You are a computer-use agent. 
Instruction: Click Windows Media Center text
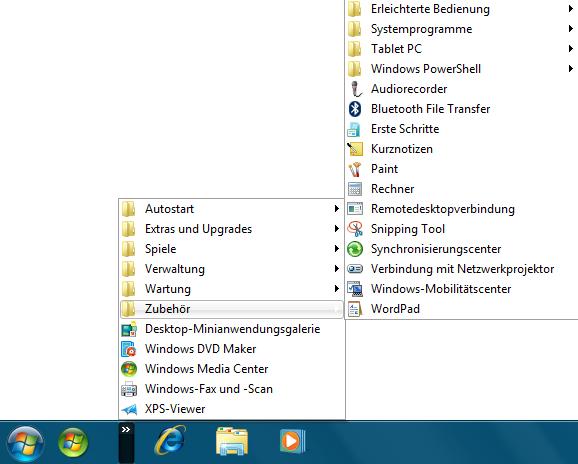click(206, 369)
